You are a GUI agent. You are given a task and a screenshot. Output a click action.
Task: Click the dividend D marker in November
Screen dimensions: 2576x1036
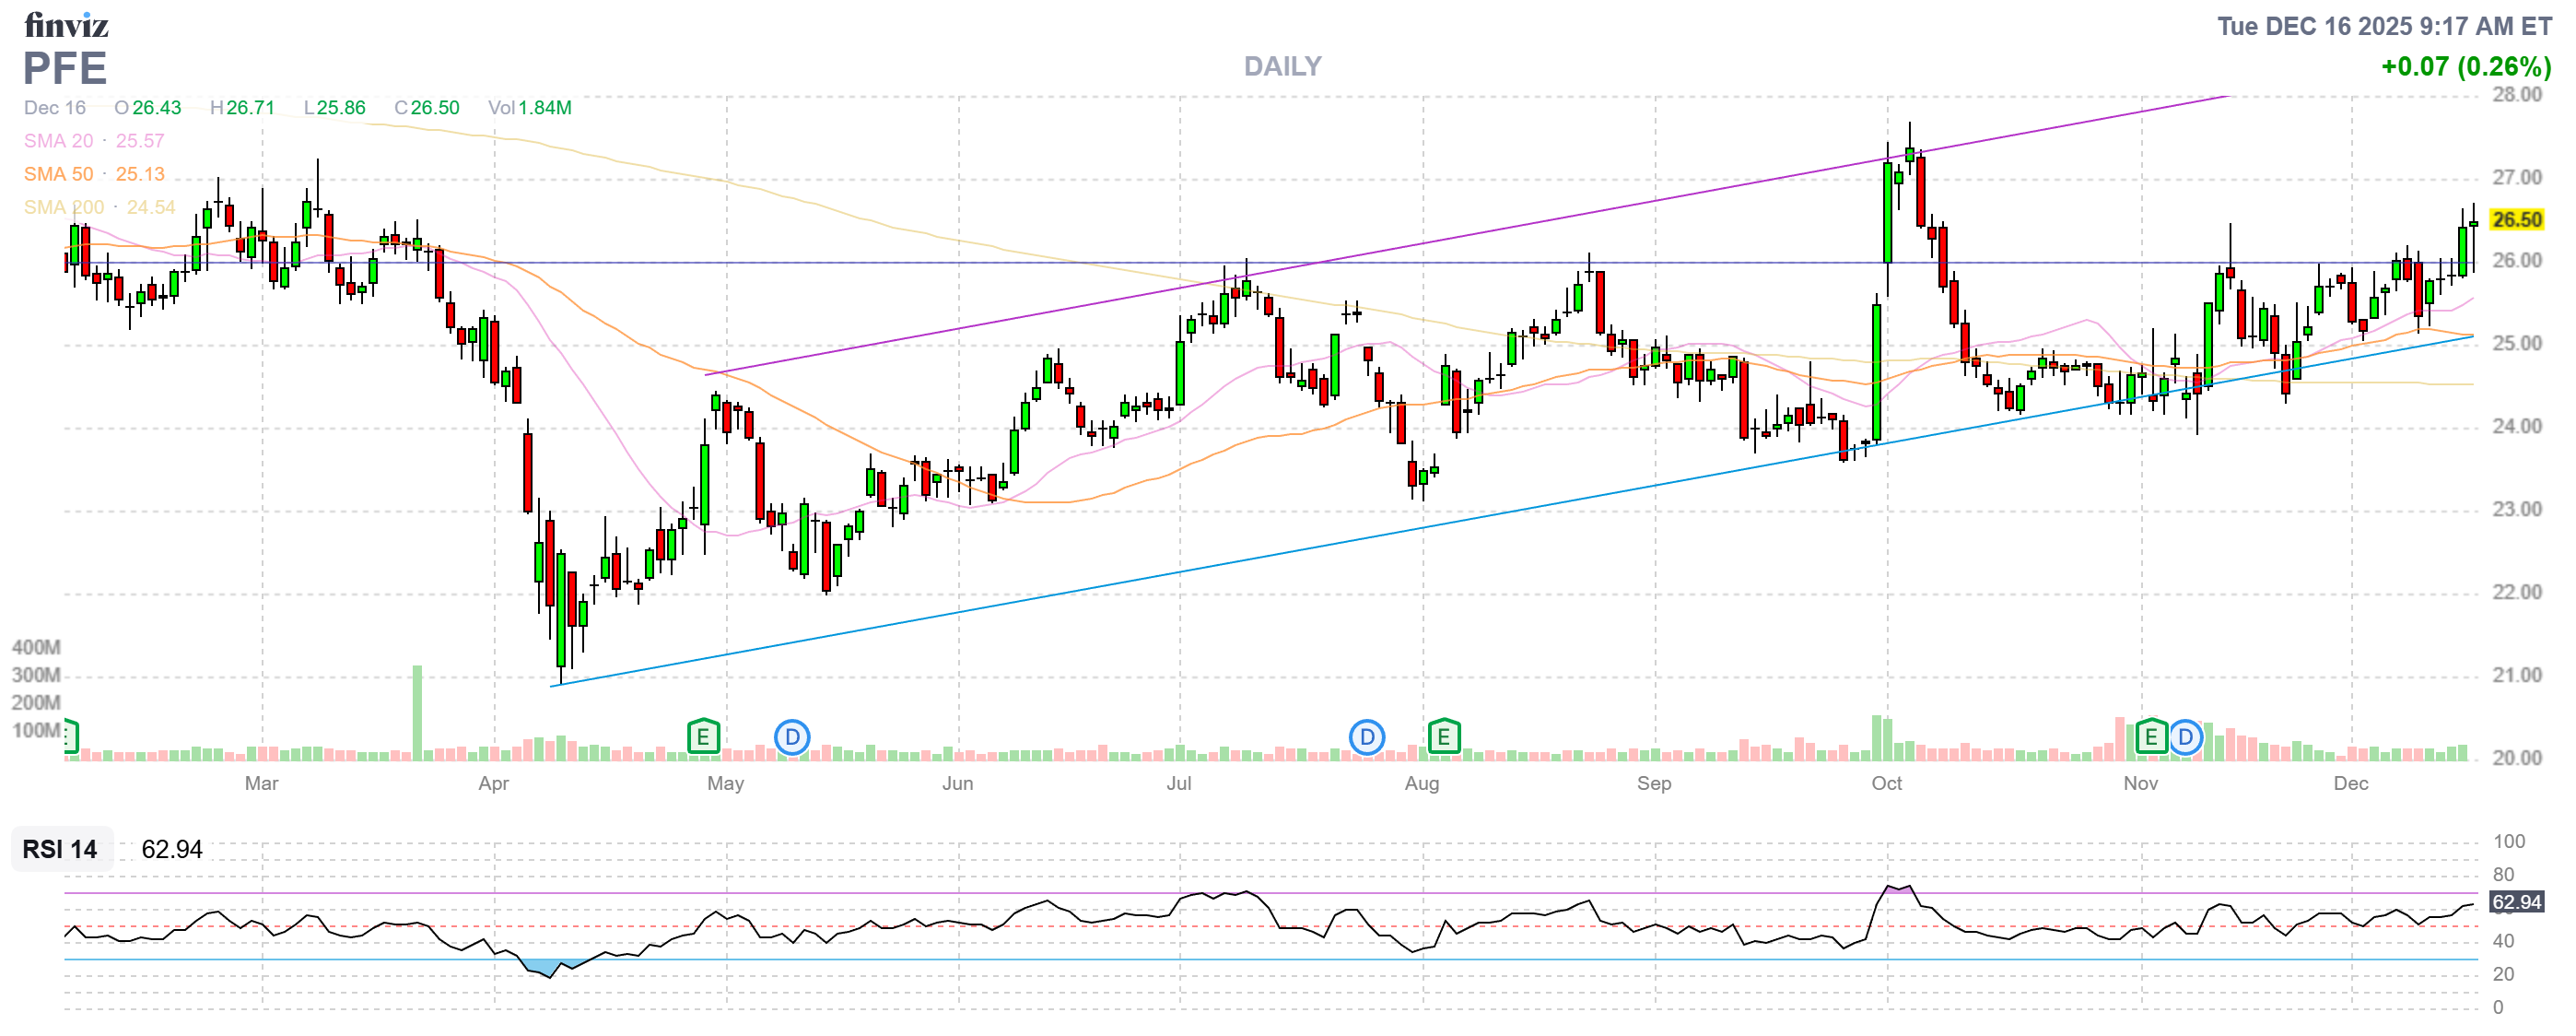pyautogui.click(x=2185, y=738)
